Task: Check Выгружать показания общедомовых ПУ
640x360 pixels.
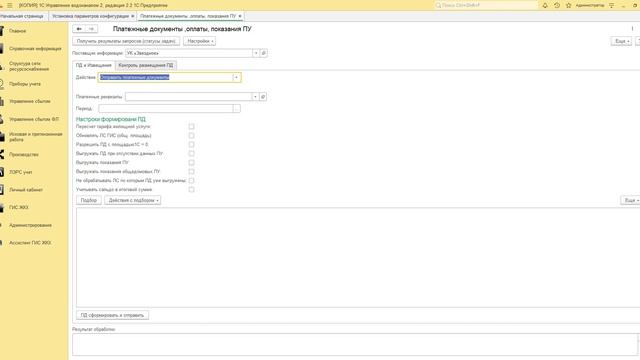Action: point(191,171)
